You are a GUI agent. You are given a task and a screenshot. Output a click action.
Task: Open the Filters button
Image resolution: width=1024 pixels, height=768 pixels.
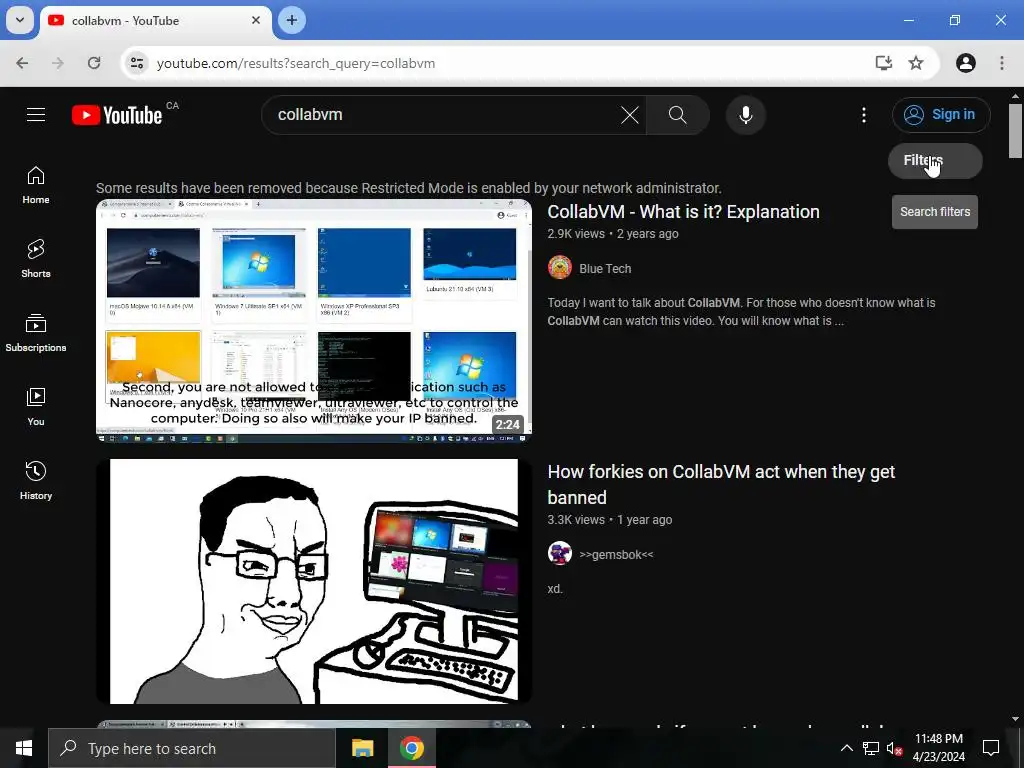coord(935,161)
